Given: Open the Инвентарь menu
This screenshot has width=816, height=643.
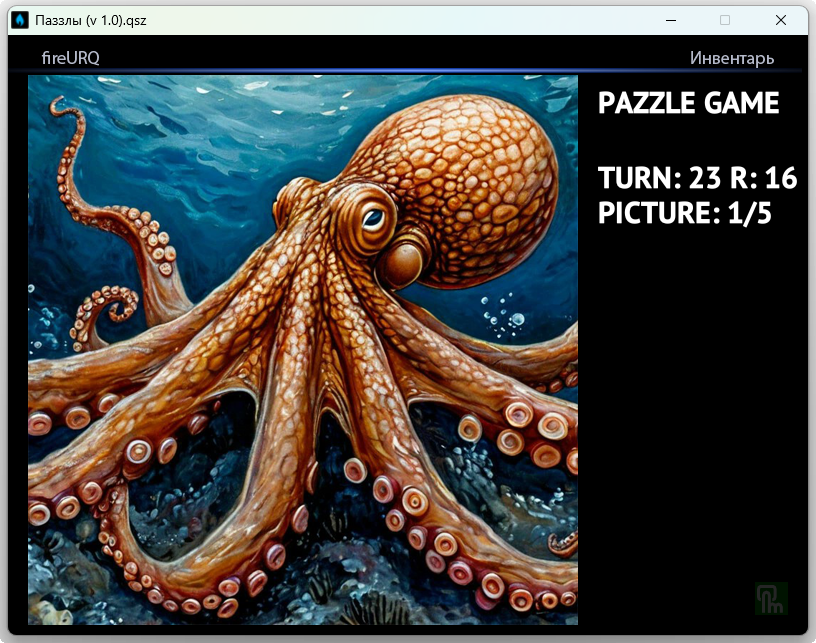Looking at the screenshot, I should pos(731,58).
